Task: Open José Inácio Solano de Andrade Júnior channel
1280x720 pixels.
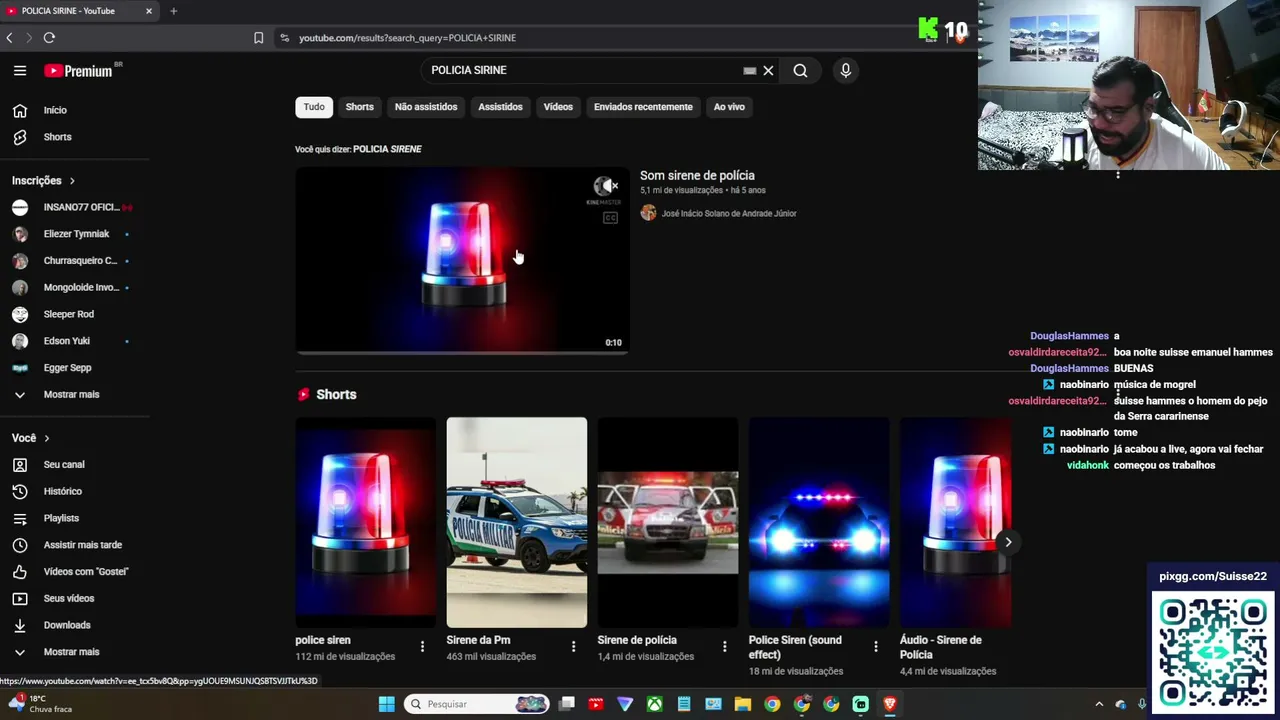Action: point(729,213)
